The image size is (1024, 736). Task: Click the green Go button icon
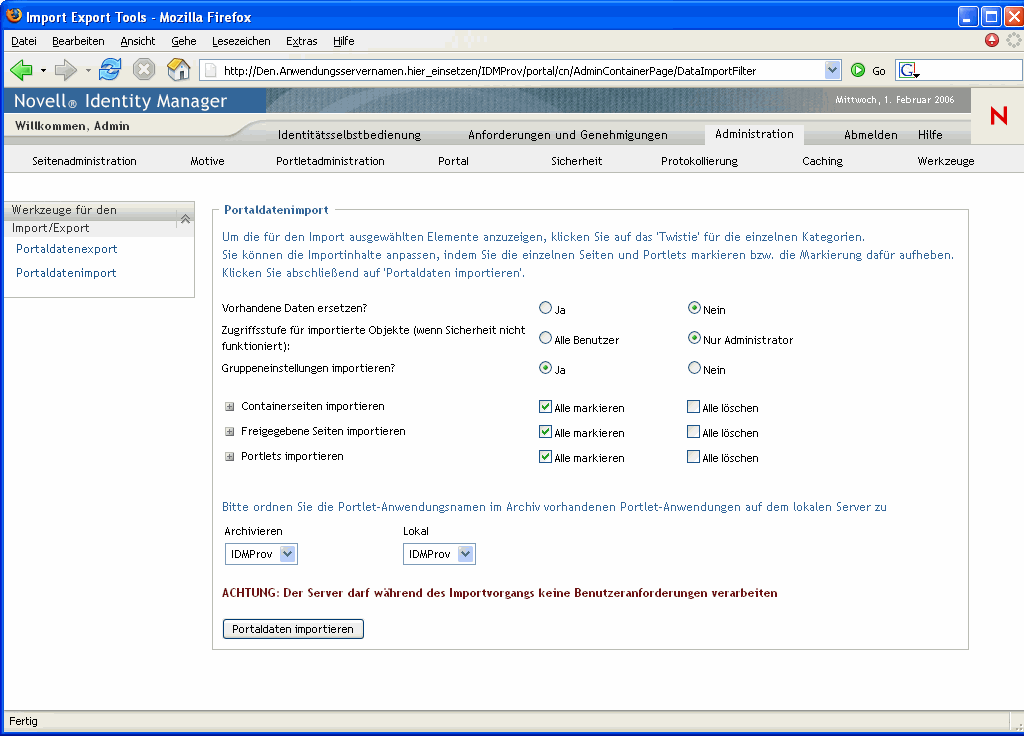click(858, 71)
